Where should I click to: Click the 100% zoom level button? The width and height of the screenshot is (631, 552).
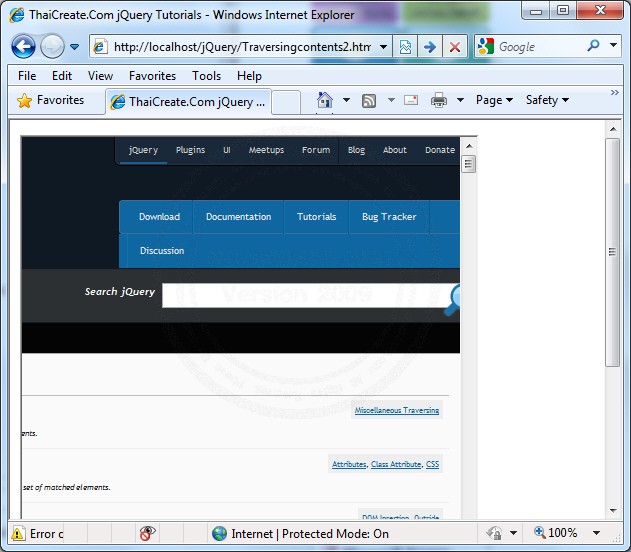pos(555,533)
